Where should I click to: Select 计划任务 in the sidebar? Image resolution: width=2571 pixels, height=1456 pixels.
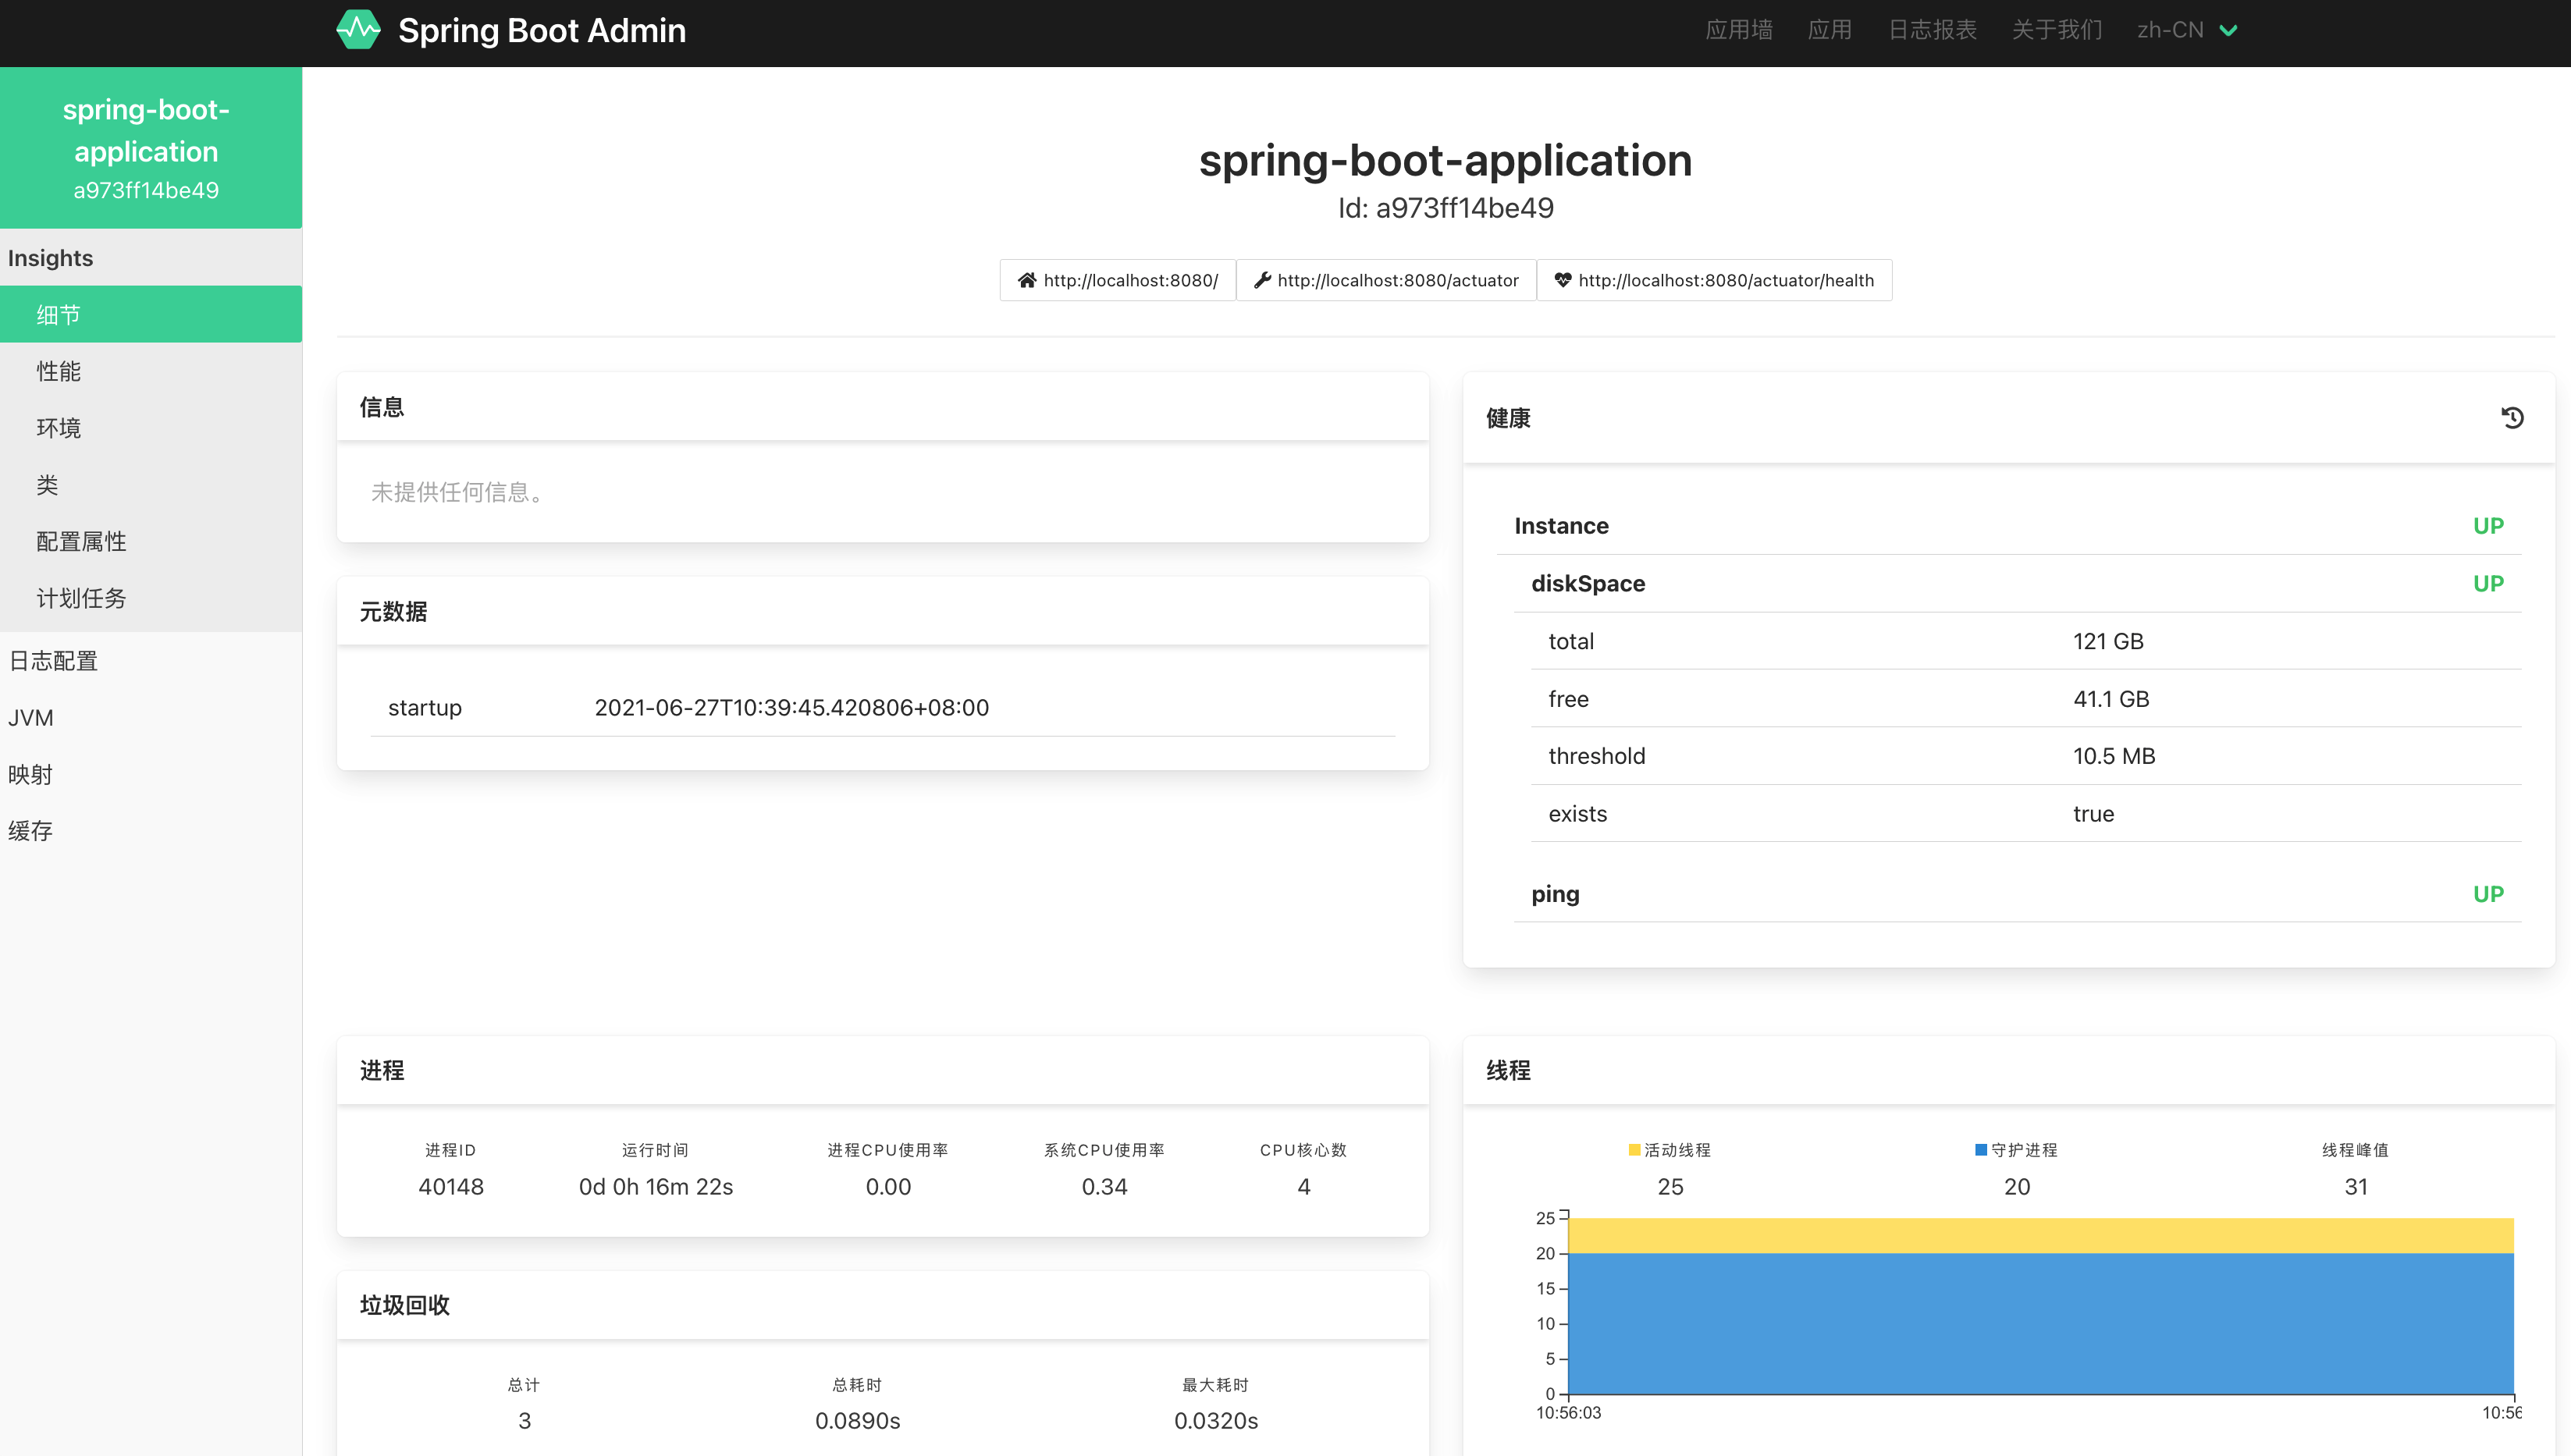tap(151, 598)
